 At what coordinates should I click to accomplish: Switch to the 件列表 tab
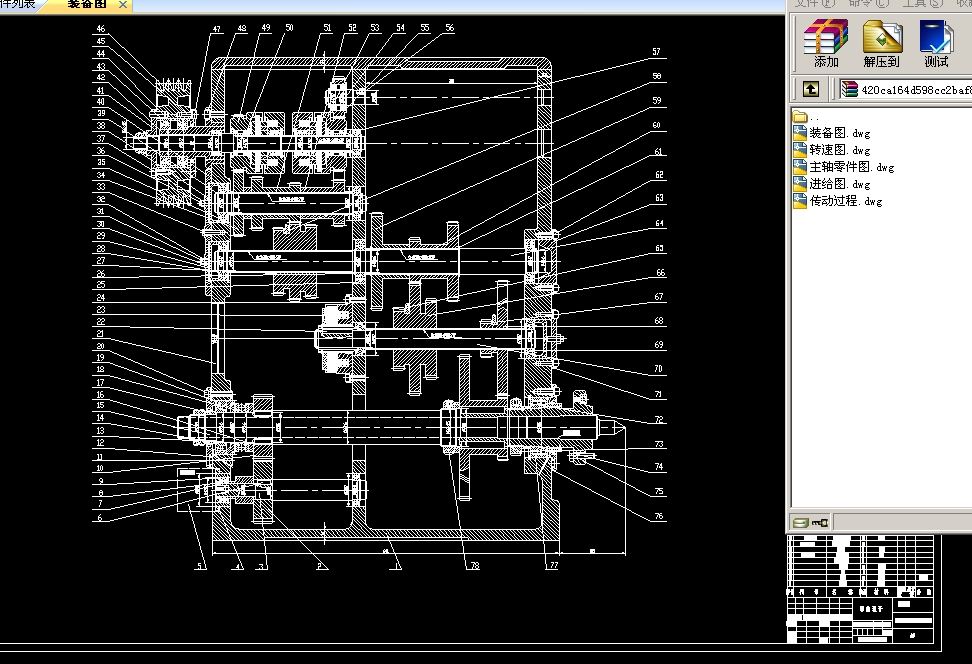[x=17, y=5]
